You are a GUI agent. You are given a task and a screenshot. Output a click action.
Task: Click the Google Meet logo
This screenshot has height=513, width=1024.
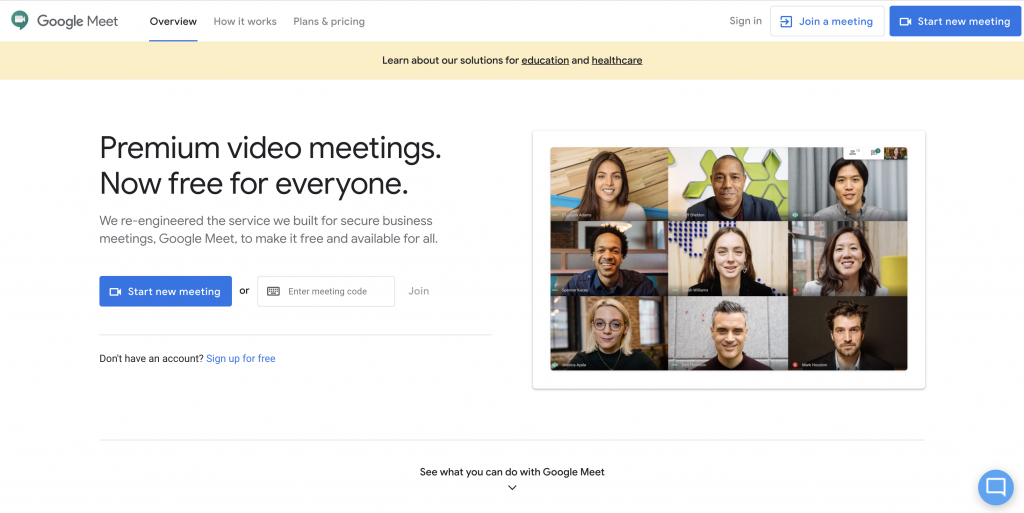pyautogui.click(x=65, y=21)
